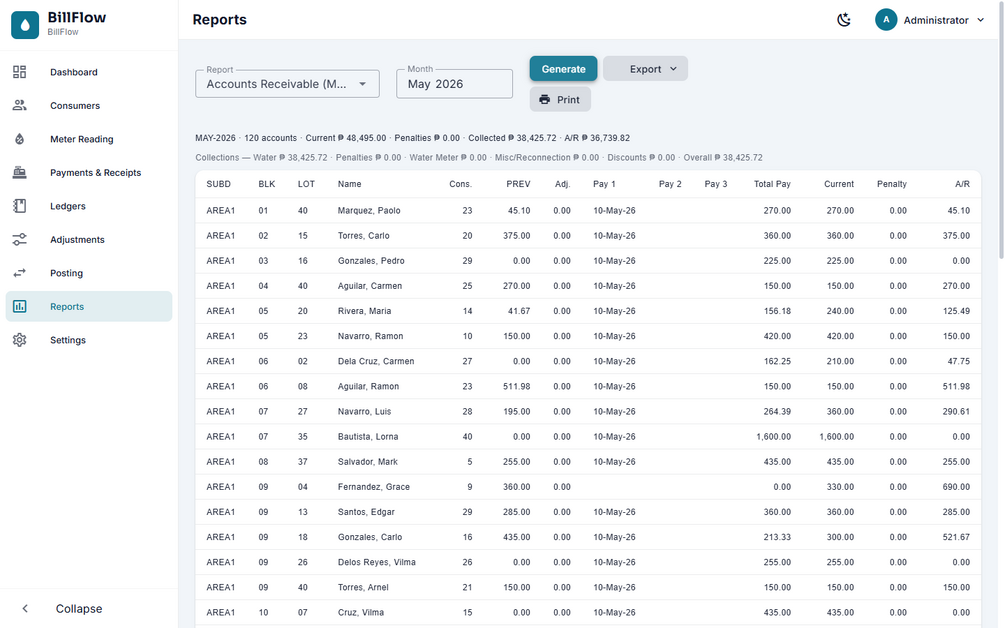Select the Marquez, Paolo row name
Viewport: 1005px width, 628px height.
369,210
